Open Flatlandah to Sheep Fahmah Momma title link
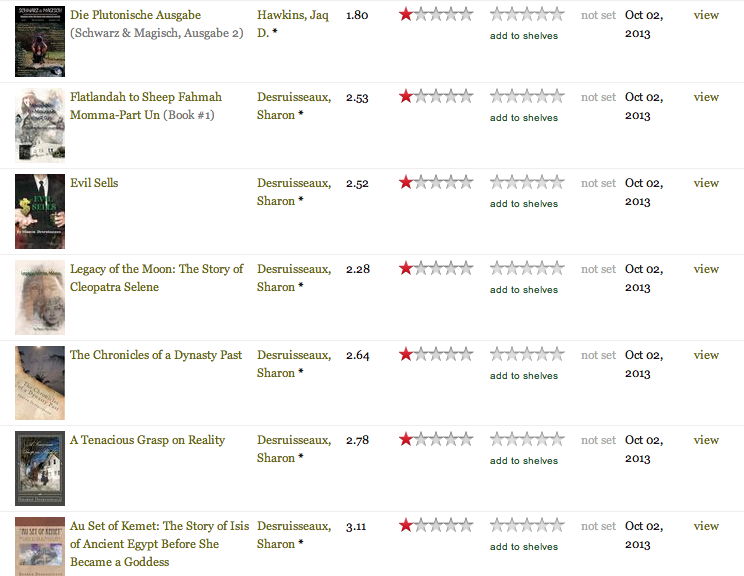 click(146, 97)
